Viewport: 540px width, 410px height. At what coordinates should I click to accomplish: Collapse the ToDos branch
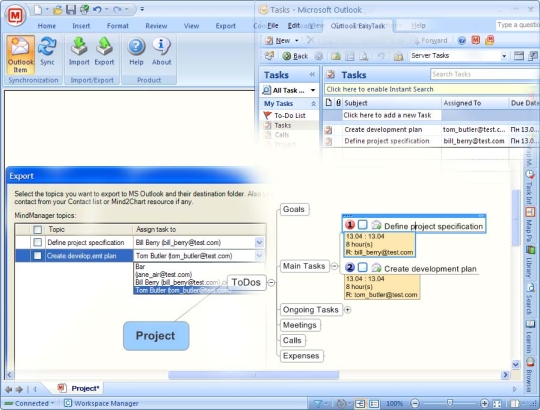271,283
